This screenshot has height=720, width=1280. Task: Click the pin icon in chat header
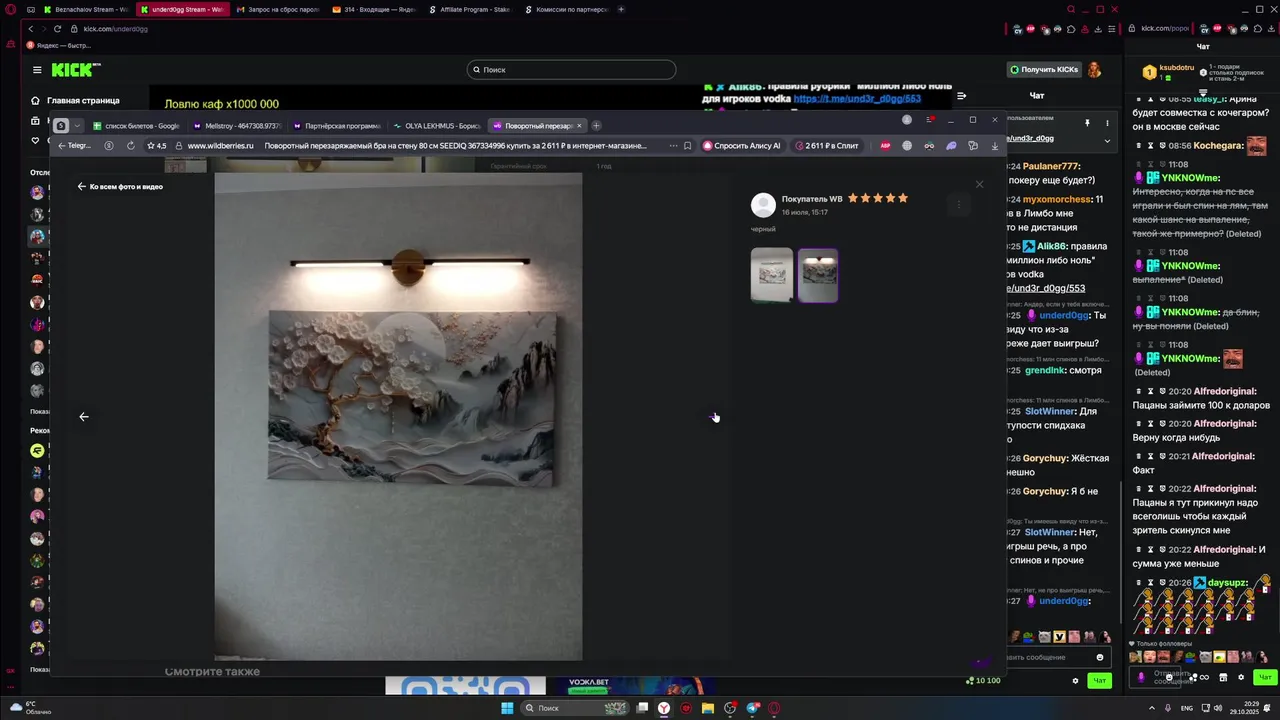(1087, 123)
